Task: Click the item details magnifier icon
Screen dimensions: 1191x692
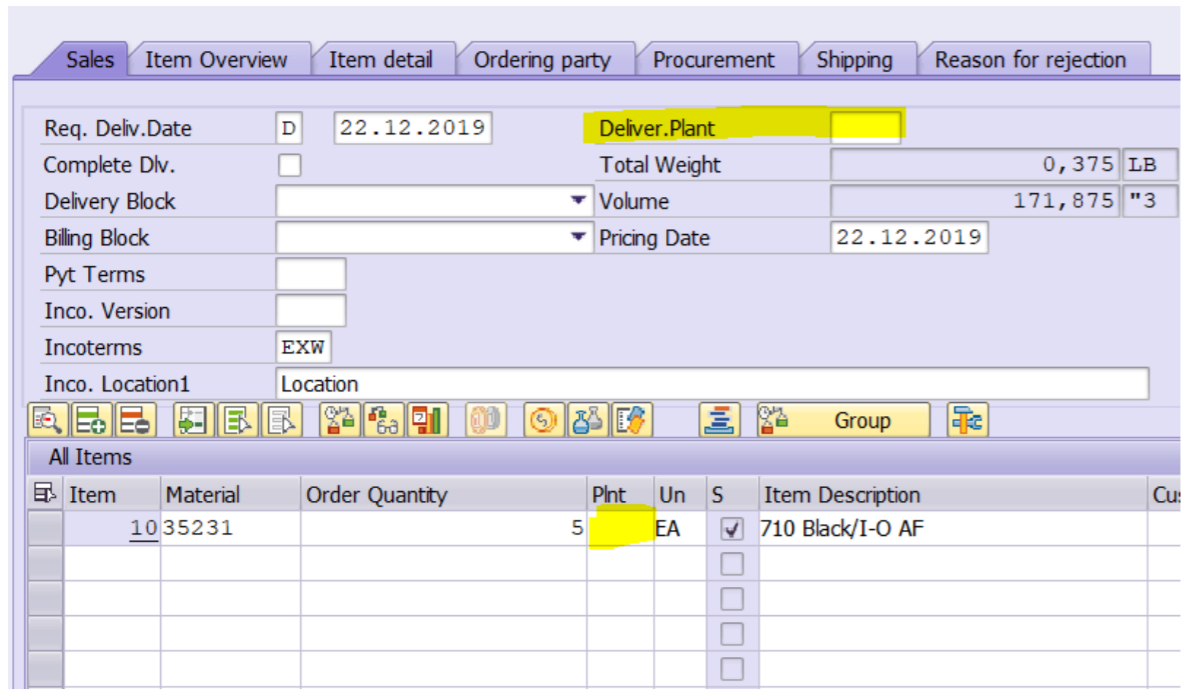Action: tap(46, 421)
